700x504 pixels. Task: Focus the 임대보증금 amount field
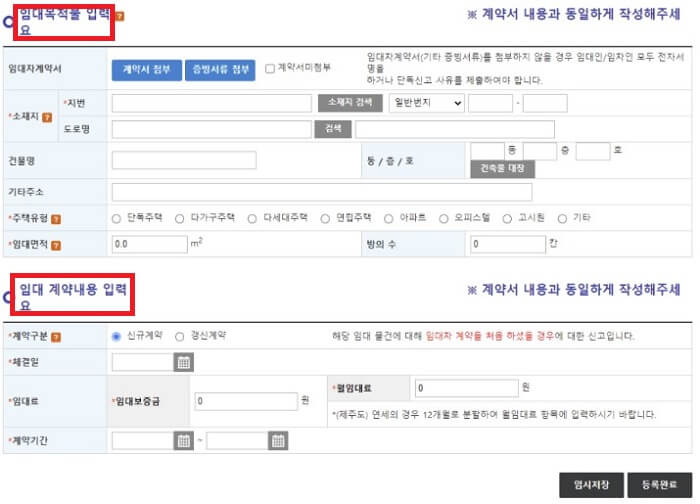[246, 401]
